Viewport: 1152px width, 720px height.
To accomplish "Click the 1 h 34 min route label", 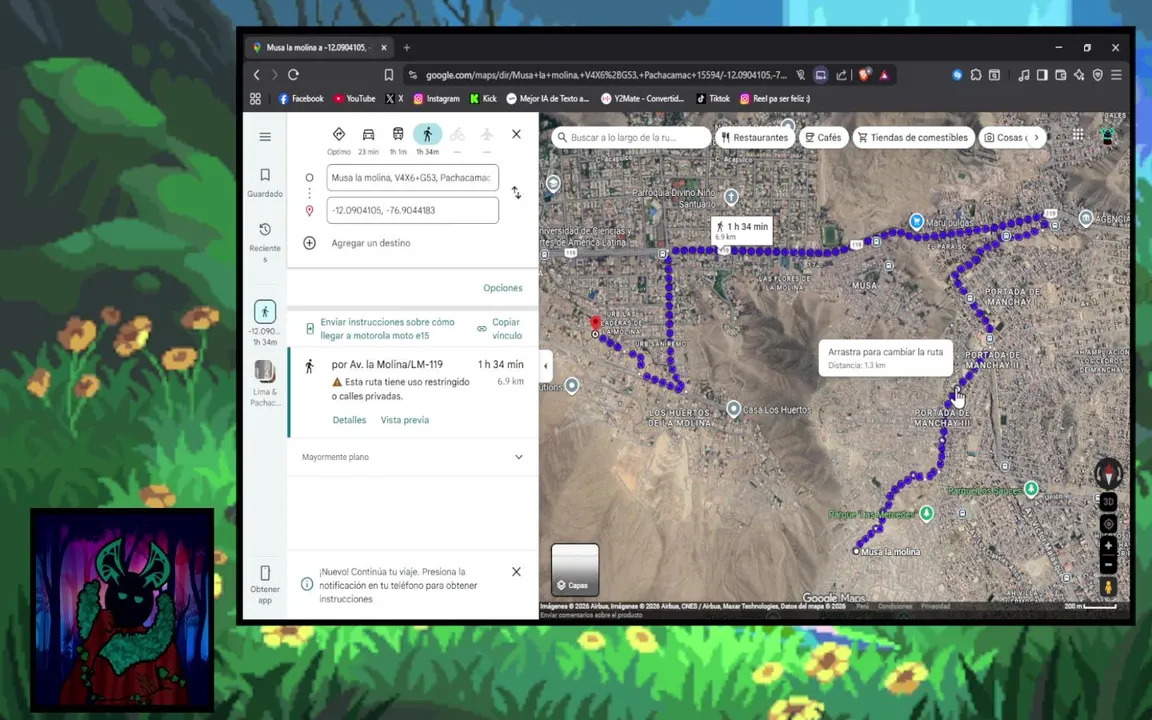I will tap(742, 230).
